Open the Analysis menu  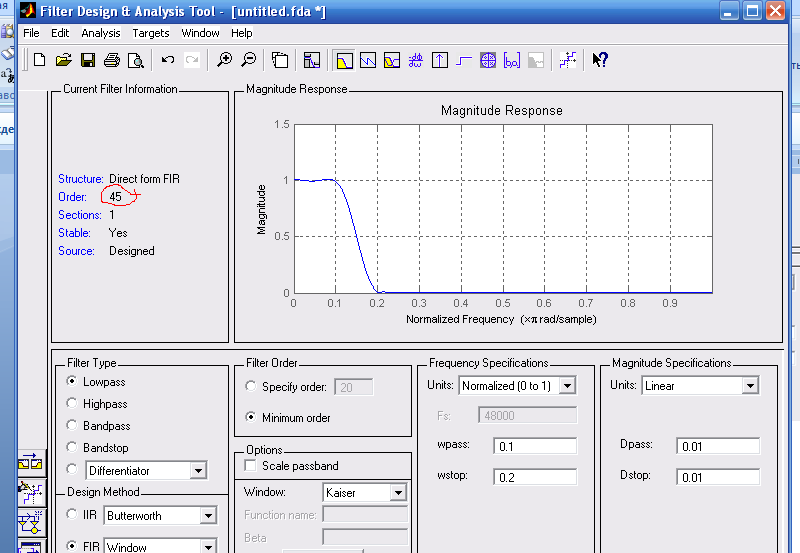[101, 33]
